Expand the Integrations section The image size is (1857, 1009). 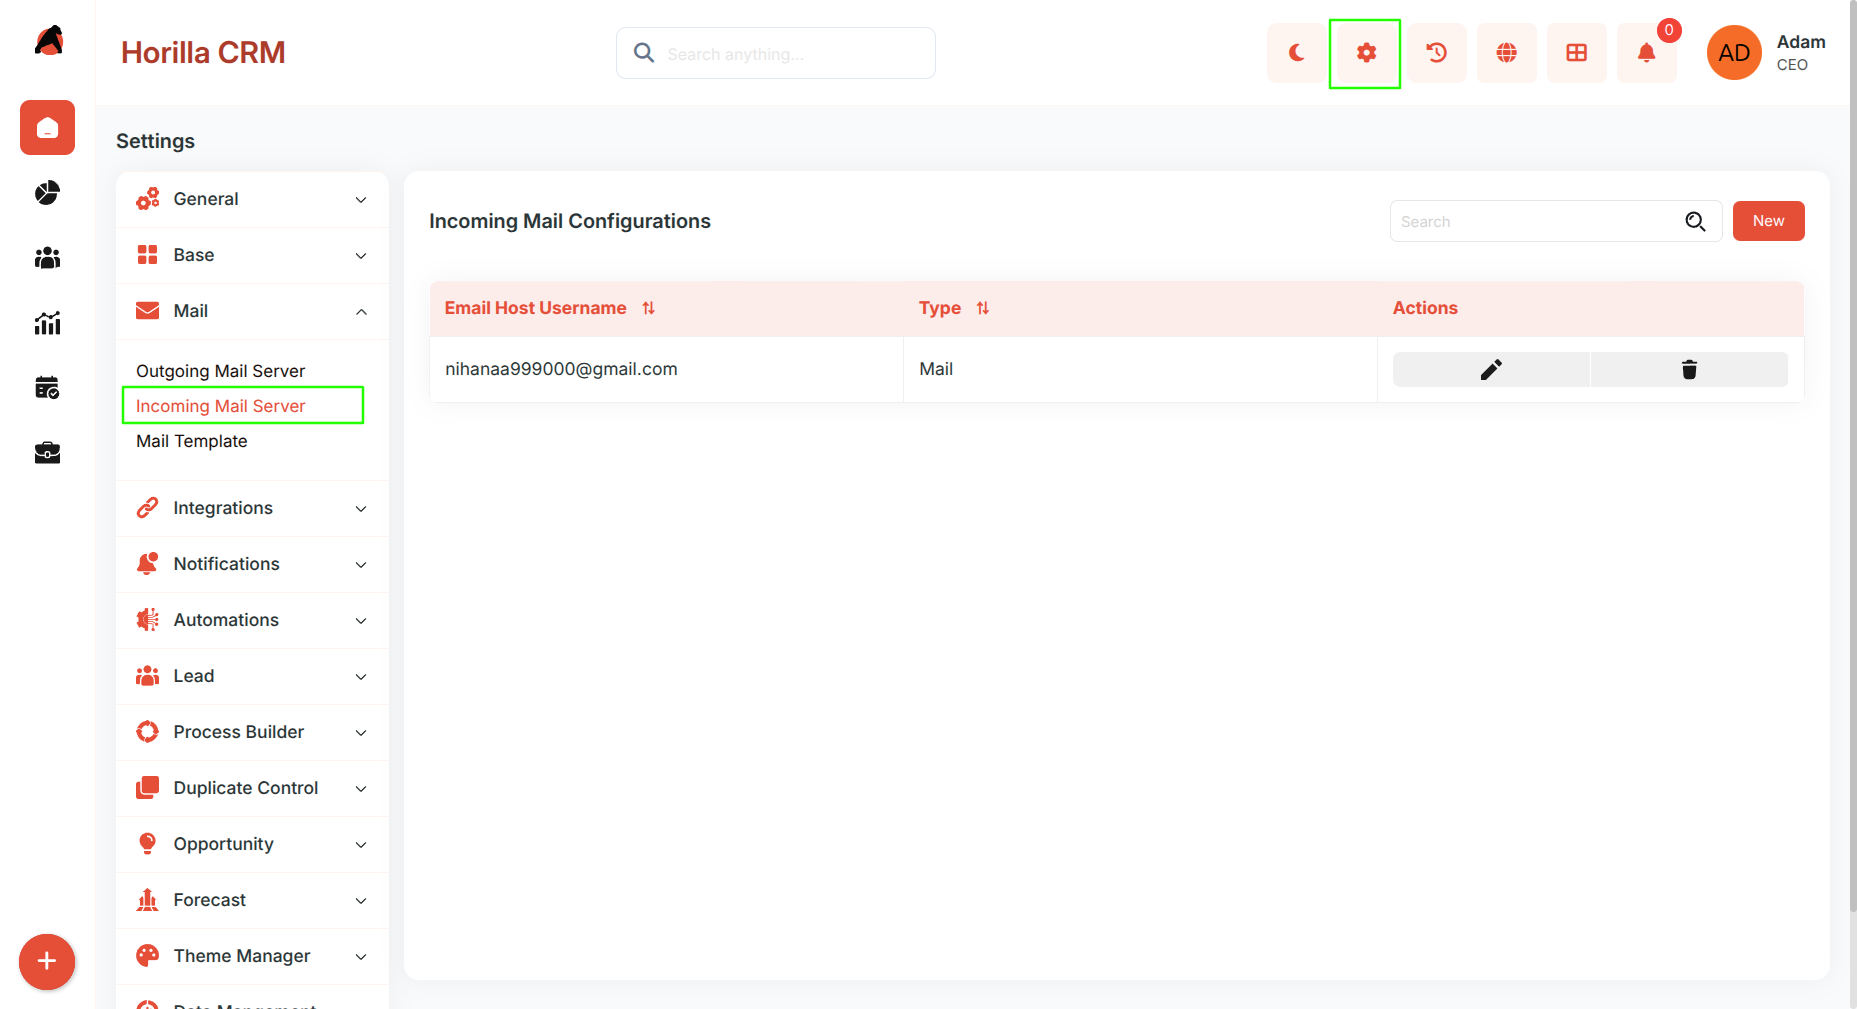pyautogui.click(x=252, y=508)
